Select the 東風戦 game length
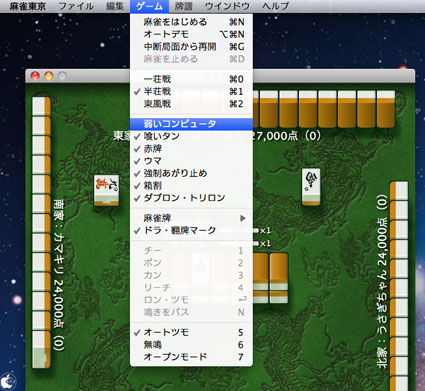 pyautogui.click(x=191, y=104)
